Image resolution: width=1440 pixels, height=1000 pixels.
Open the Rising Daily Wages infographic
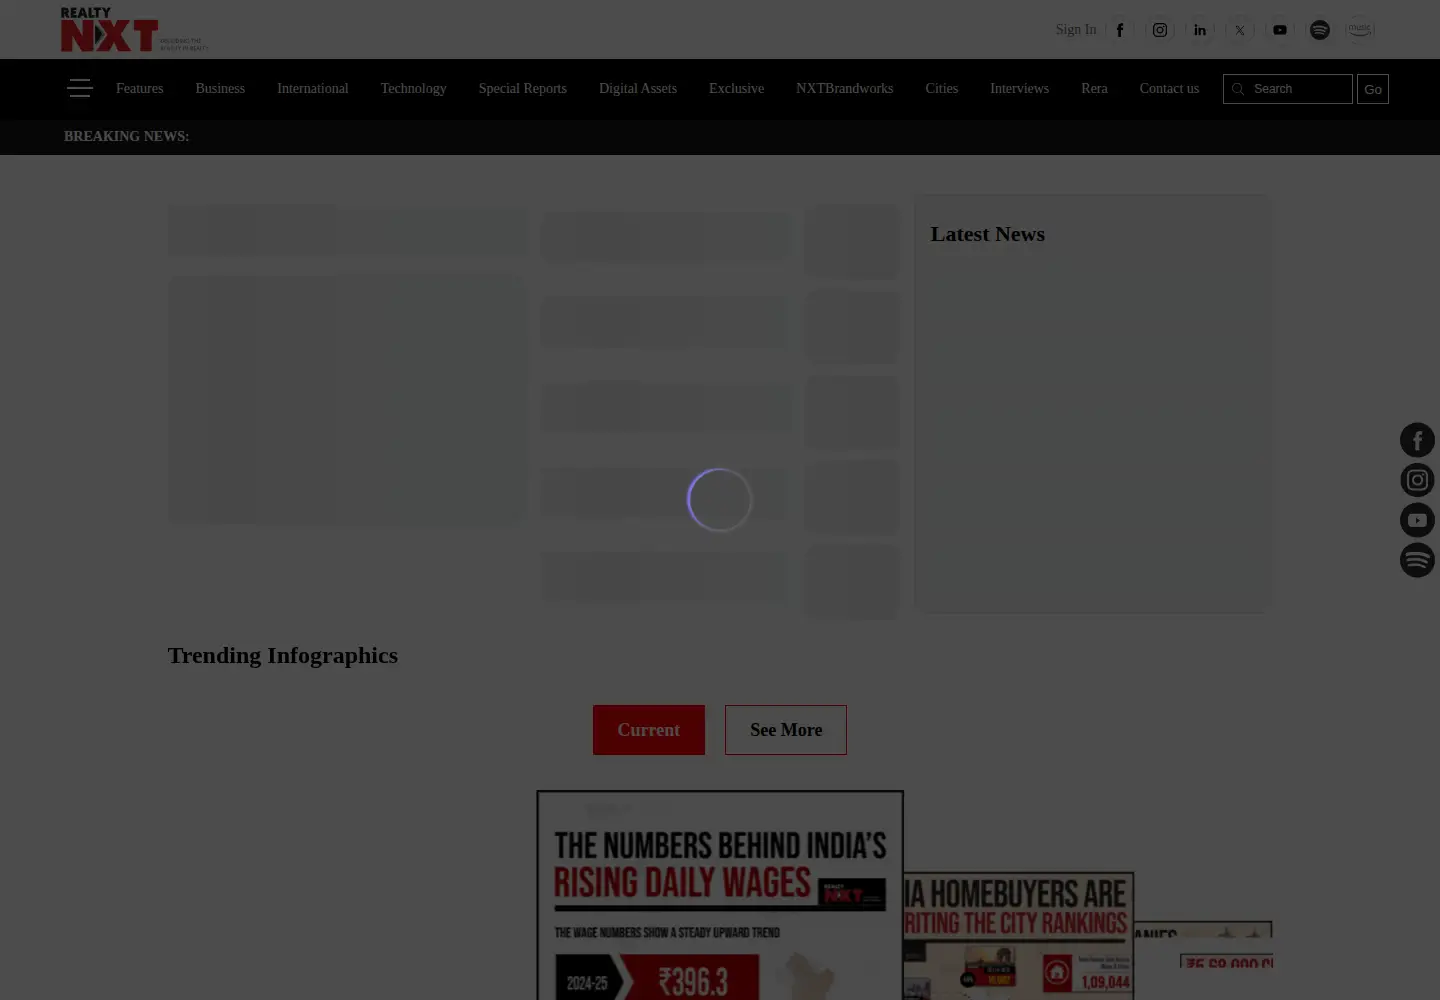(x=720, y=895)
